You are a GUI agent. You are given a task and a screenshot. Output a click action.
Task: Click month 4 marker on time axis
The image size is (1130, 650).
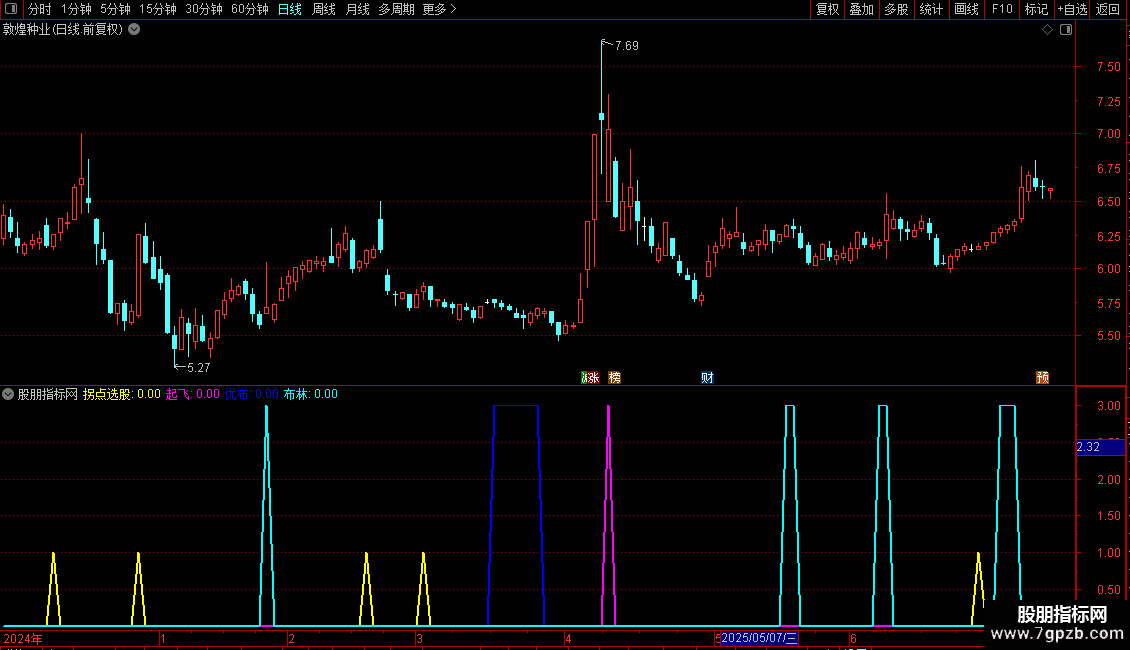568,639
